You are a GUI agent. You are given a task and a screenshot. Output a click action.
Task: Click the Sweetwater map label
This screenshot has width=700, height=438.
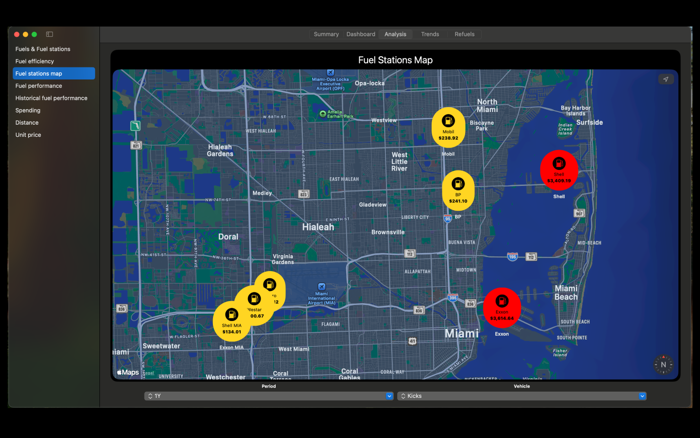point(161,346)
